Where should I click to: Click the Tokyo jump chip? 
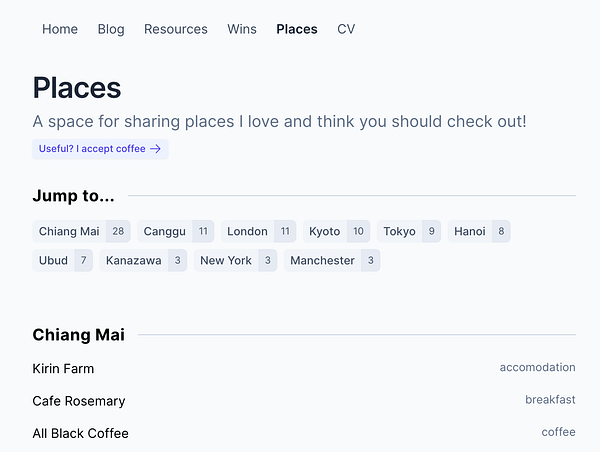[410, 231]
